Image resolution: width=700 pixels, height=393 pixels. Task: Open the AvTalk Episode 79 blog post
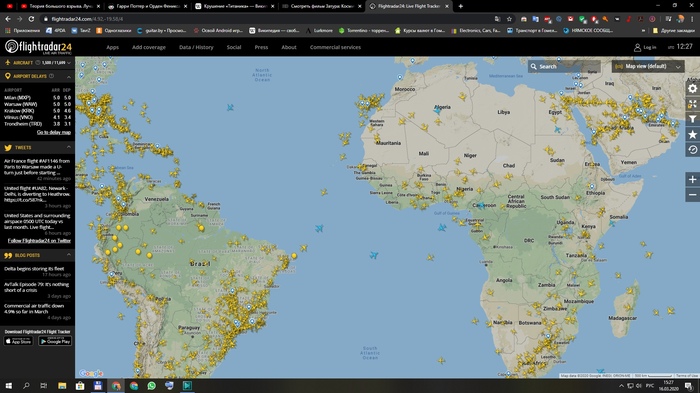click(37, 287)
